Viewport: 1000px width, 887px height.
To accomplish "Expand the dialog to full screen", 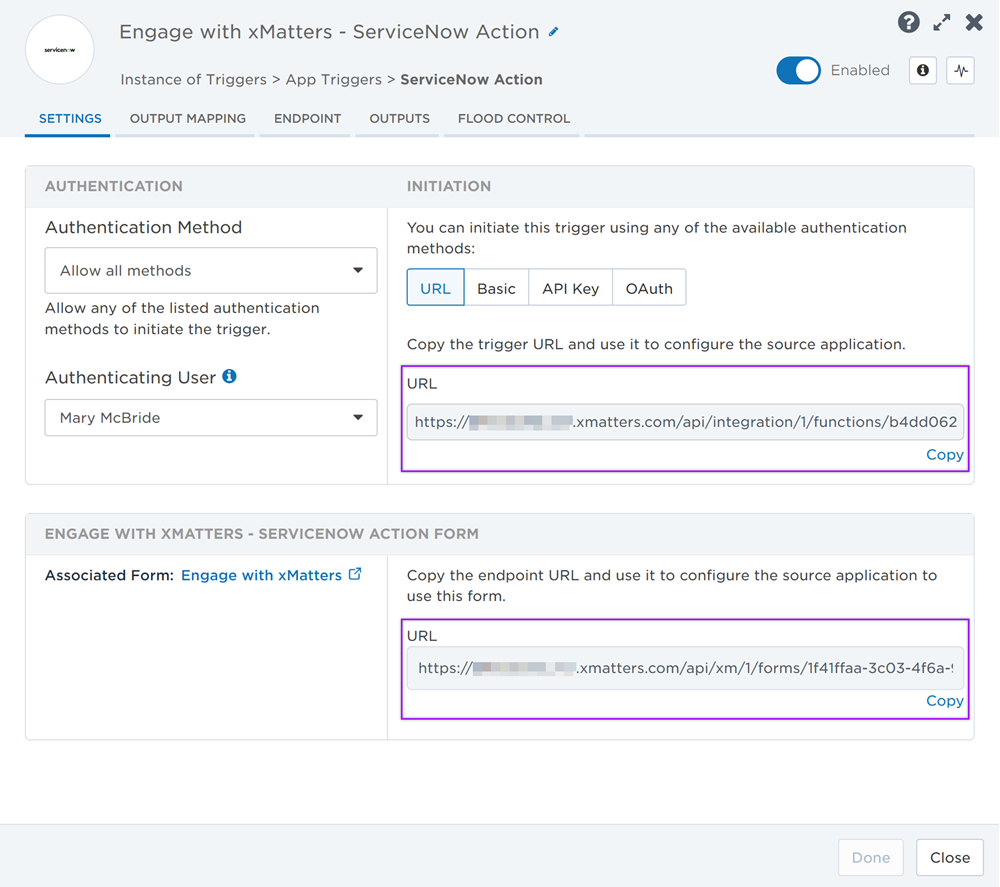I will 941,23.
